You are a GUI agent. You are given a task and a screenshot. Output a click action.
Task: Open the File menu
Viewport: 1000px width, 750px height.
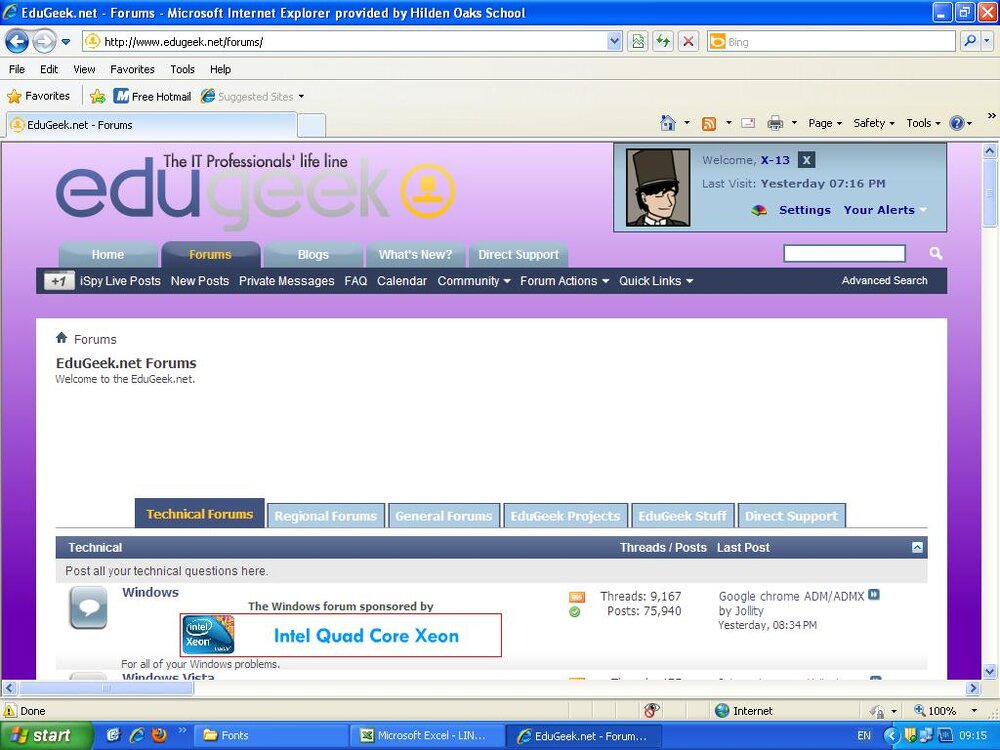coord(17,70)
